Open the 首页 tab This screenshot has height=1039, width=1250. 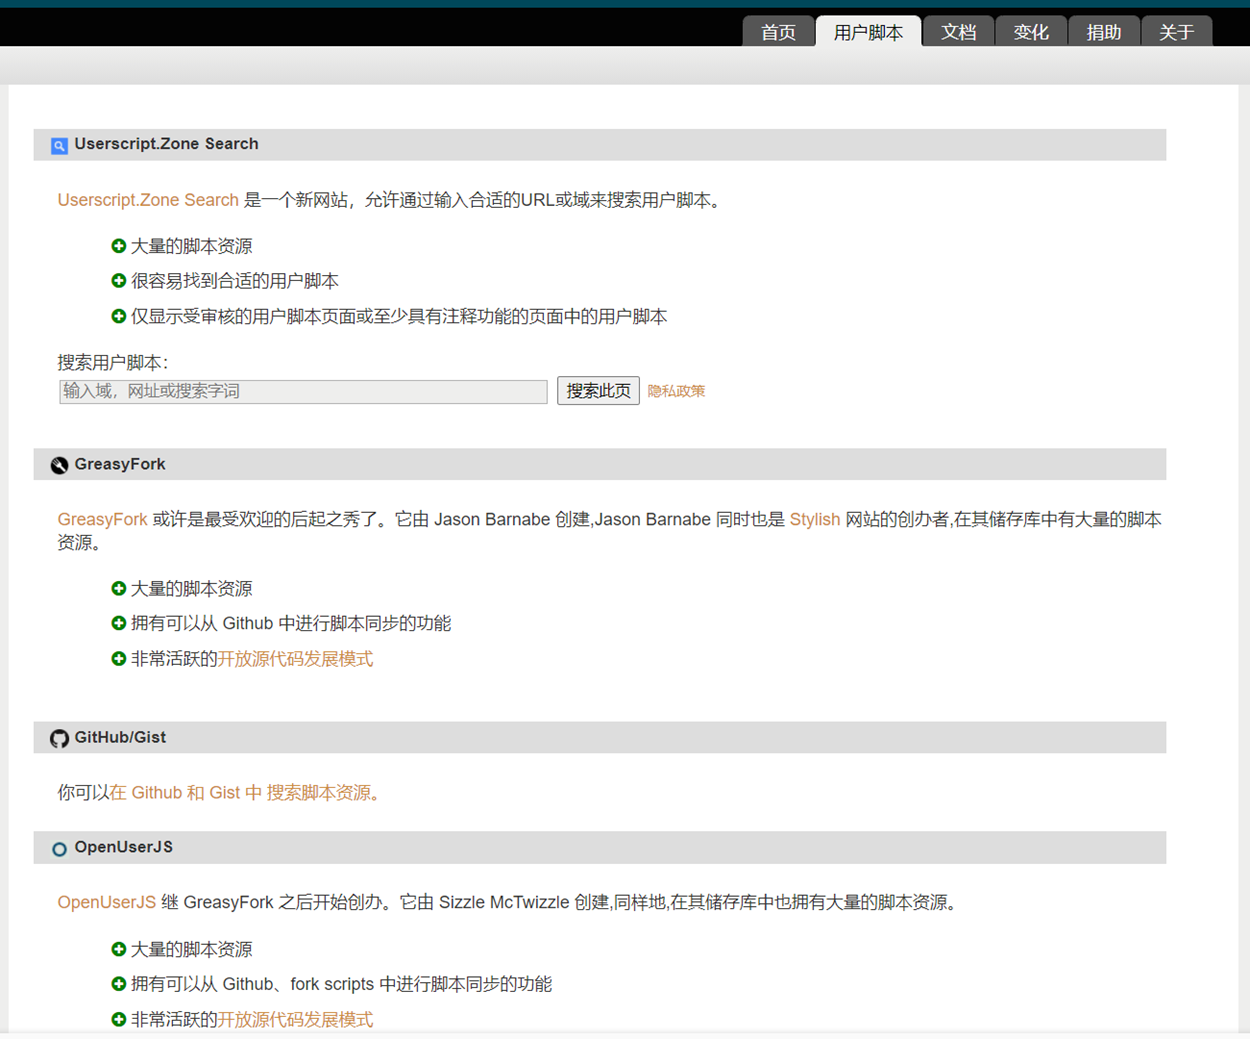point(778,32)
